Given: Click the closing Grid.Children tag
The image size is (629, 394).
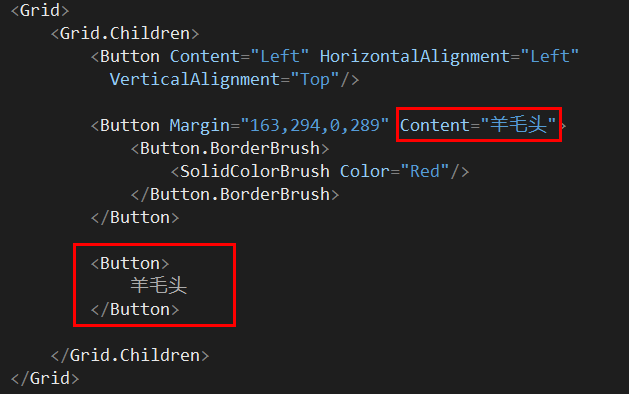Looking at the screenshot, I should 130,355.
